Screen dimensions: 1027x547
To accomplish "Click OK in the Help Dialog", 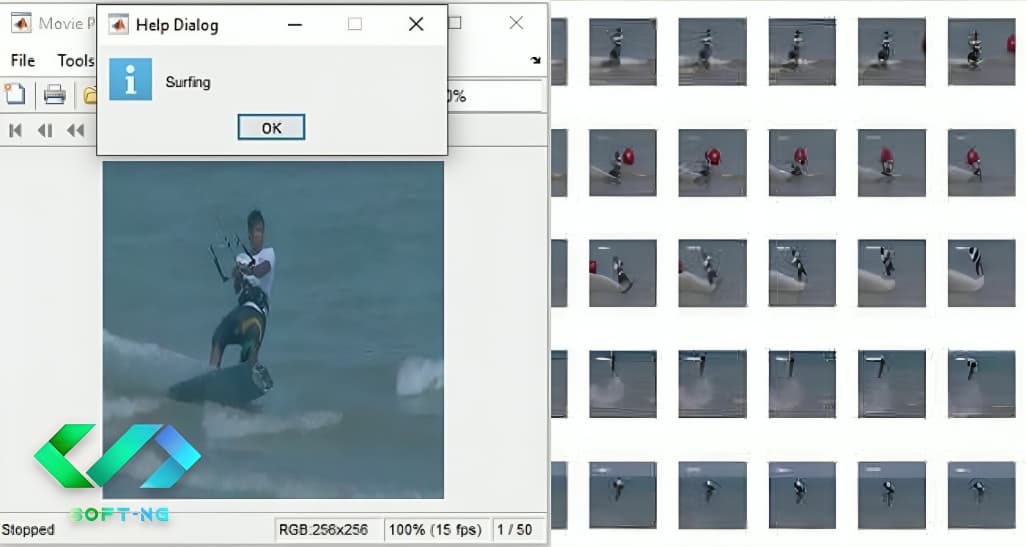I will tap(271, 127).
